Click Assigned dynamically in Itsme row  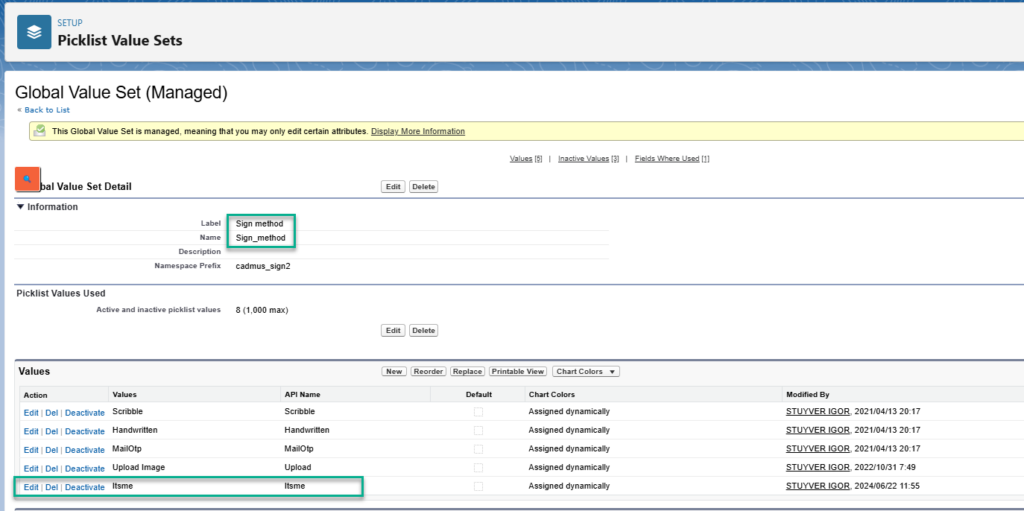[569, 486]
